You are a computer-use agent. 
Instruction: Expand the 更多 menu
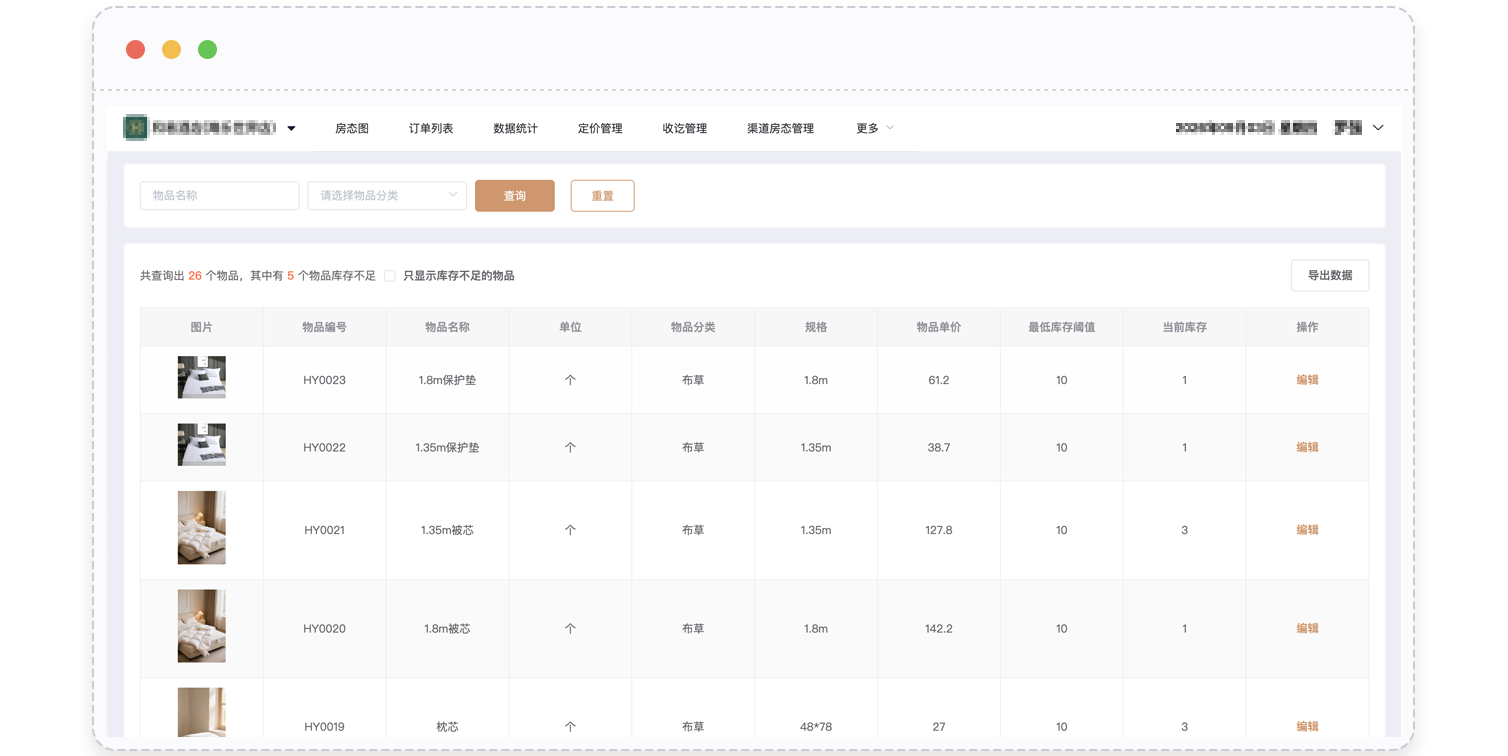[875, 128]
